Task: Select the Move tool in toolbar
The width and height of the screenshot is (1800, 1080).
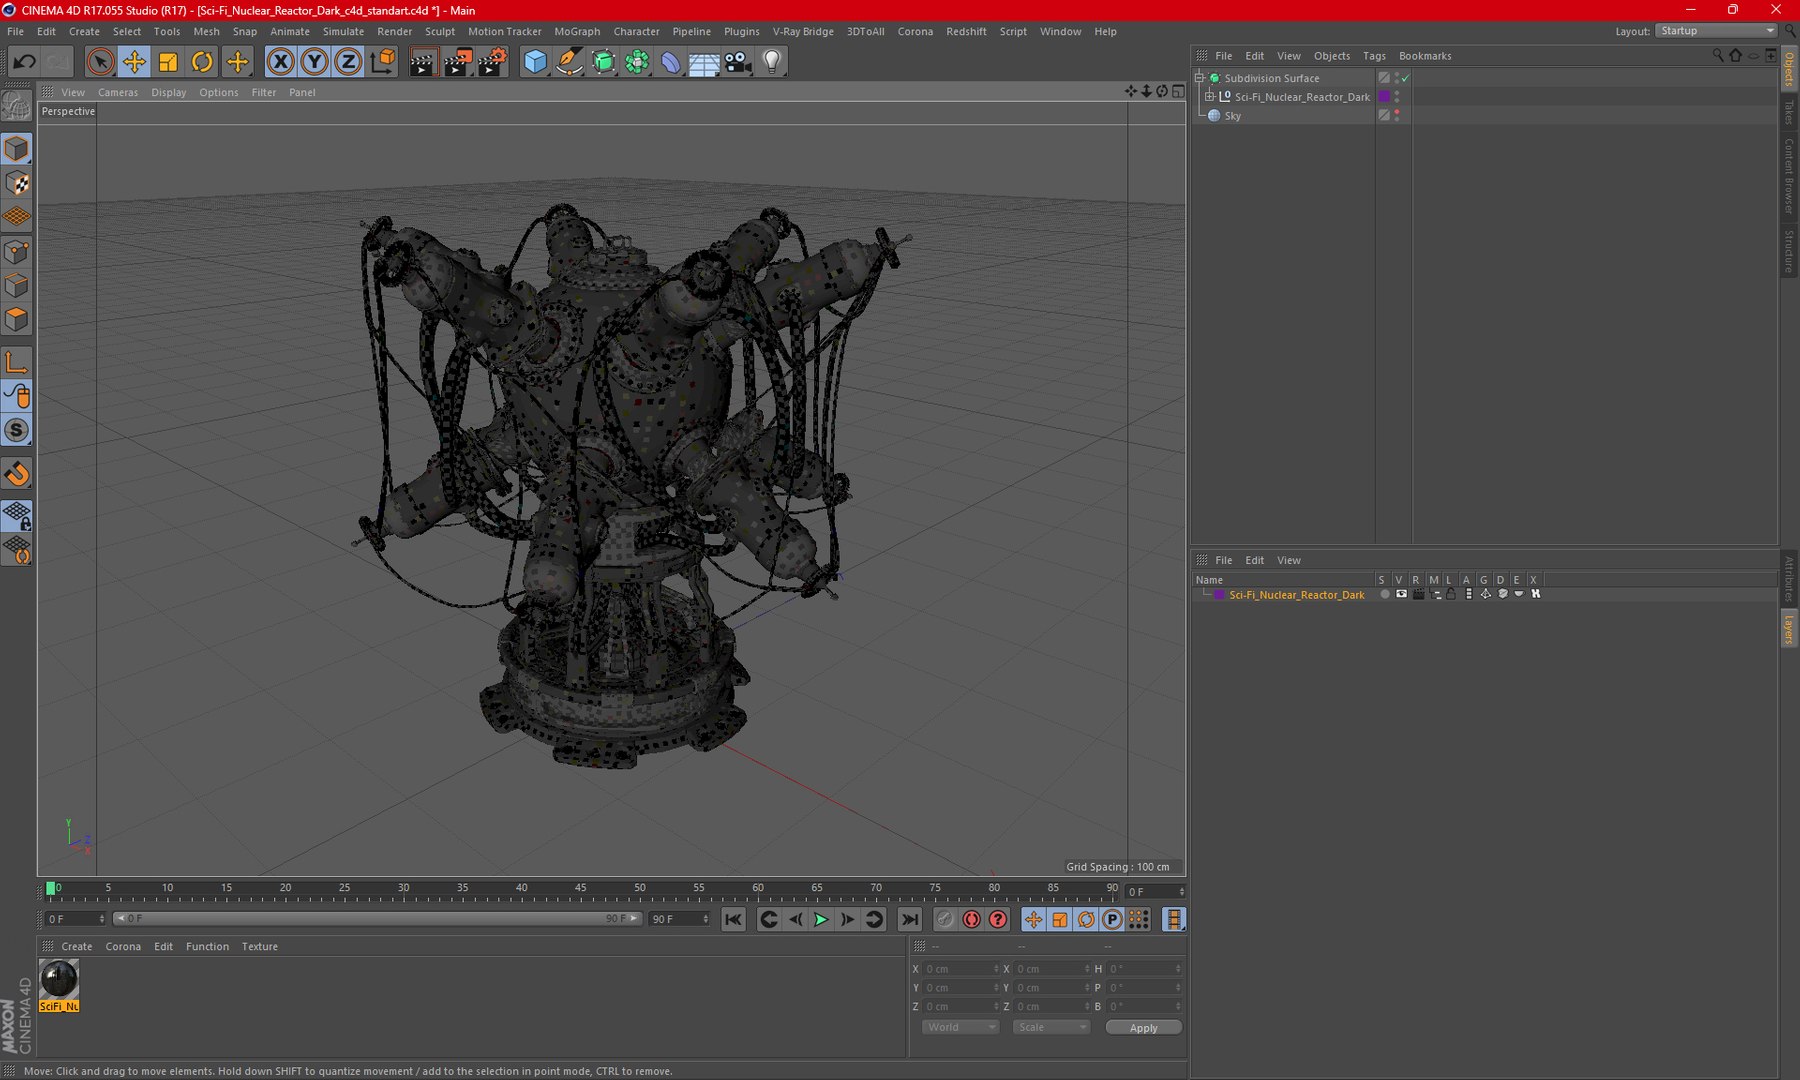Action: coord(134,62)
